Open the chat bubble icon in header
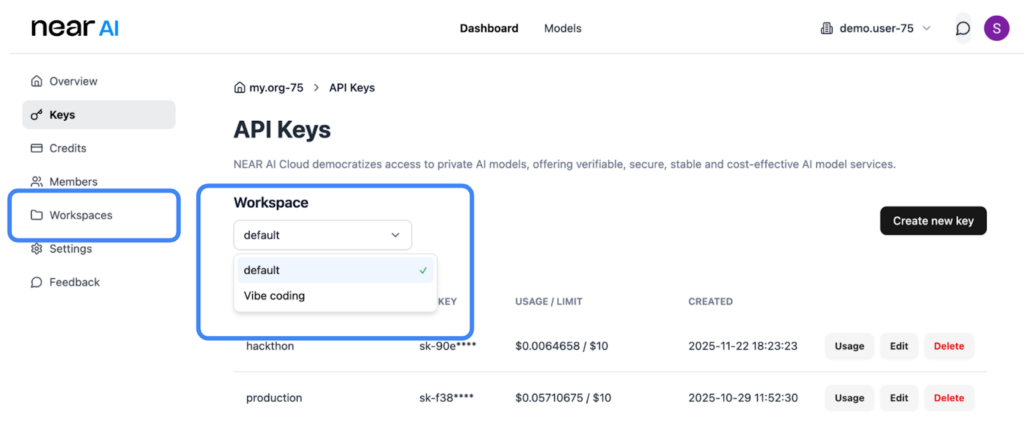Viewport: 1024px width, 431px height. [963, 28]
